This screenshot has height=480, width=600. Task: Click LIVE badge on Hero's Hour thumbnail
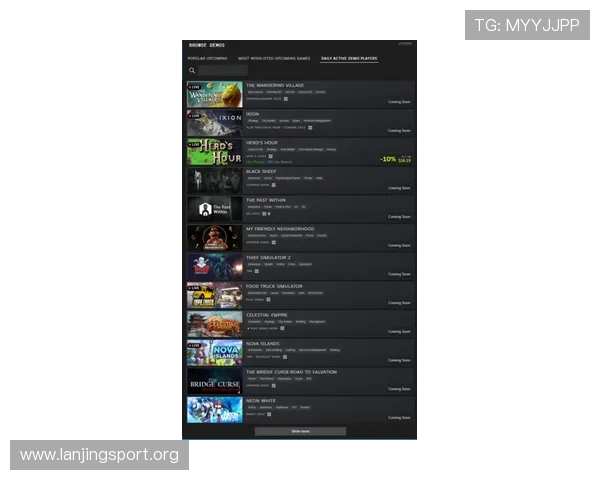pos(194,144)
